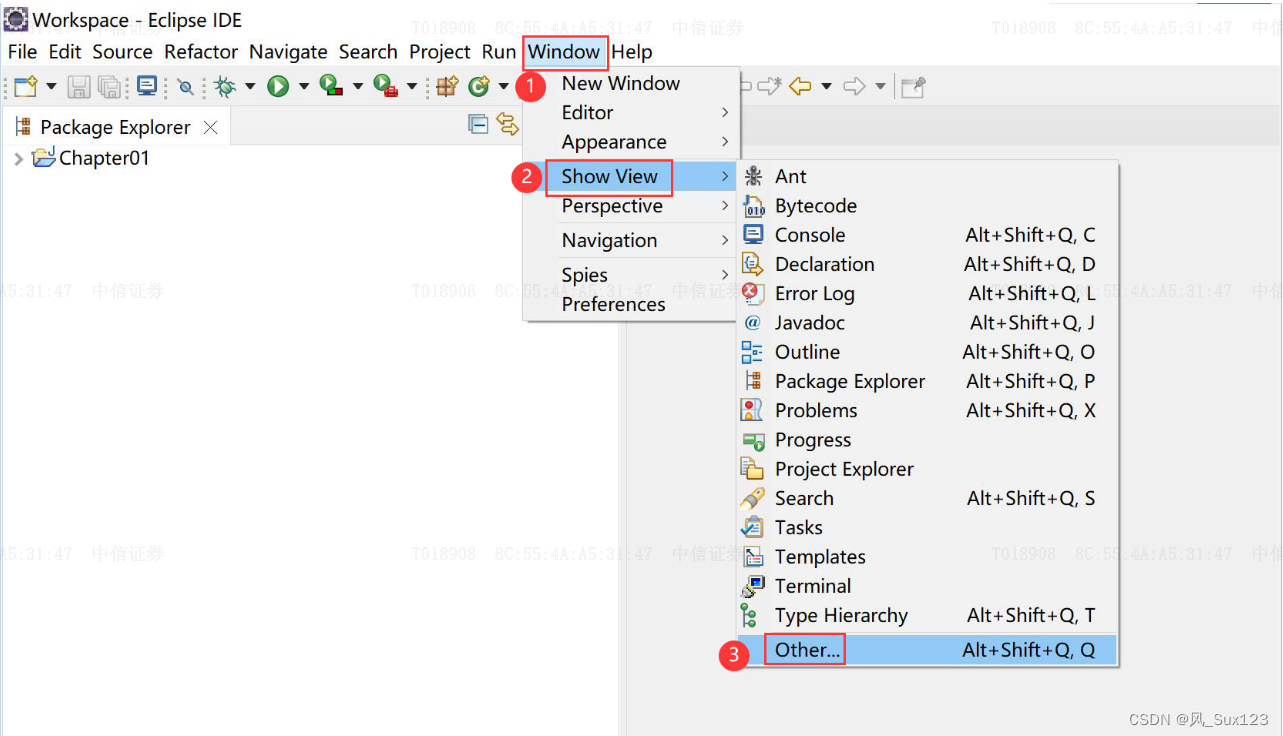Click the Show View menu entry
Viewport: 1283px width, 736px height.
point(631,177)
